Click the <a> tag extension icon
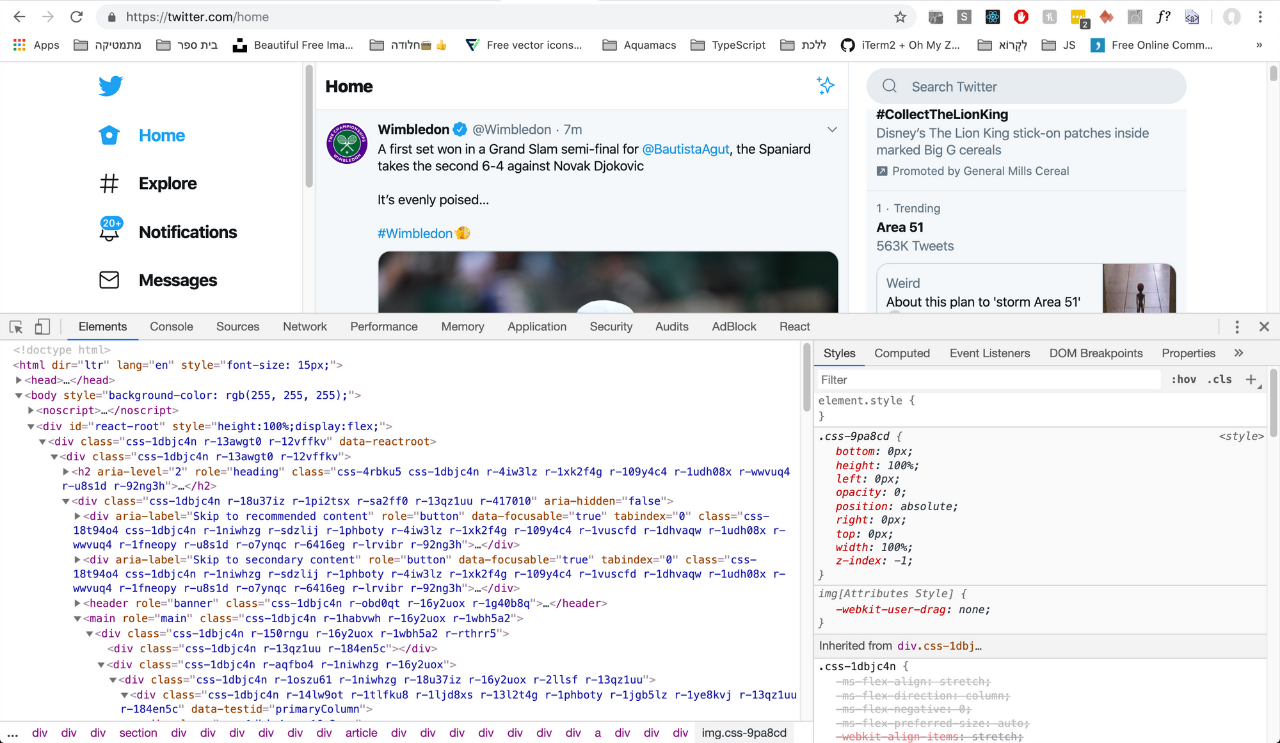1280x743 pixels. tap(1192, 17)
